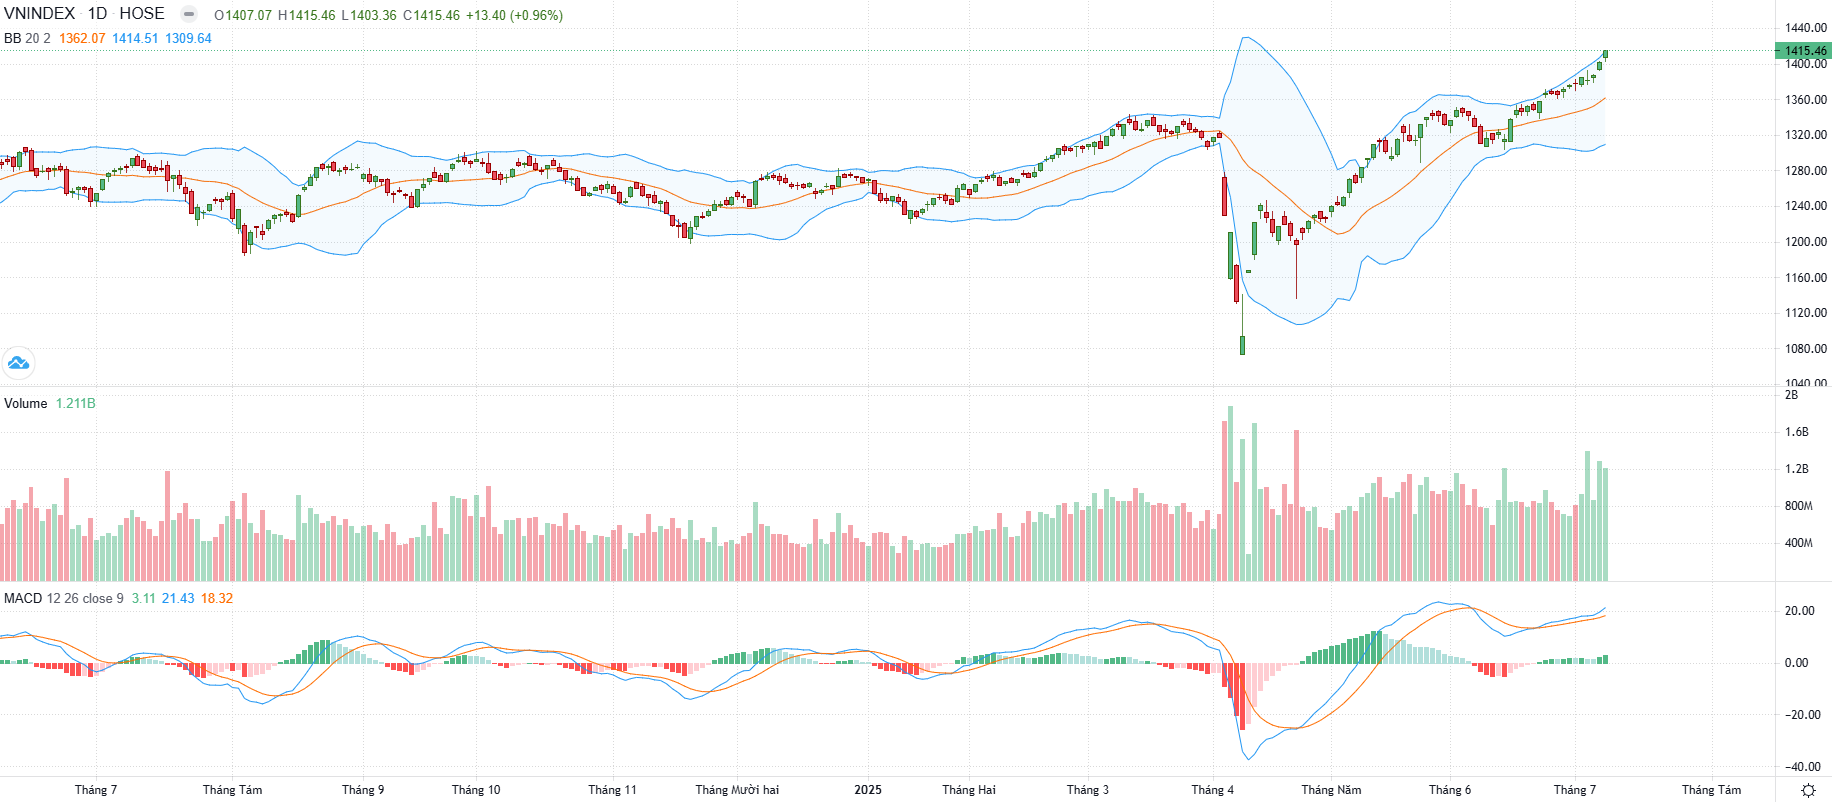Click Tháng Mười hai on the time axis
The width and height of the screenshot is (1832, 802).
pos(737,790)
